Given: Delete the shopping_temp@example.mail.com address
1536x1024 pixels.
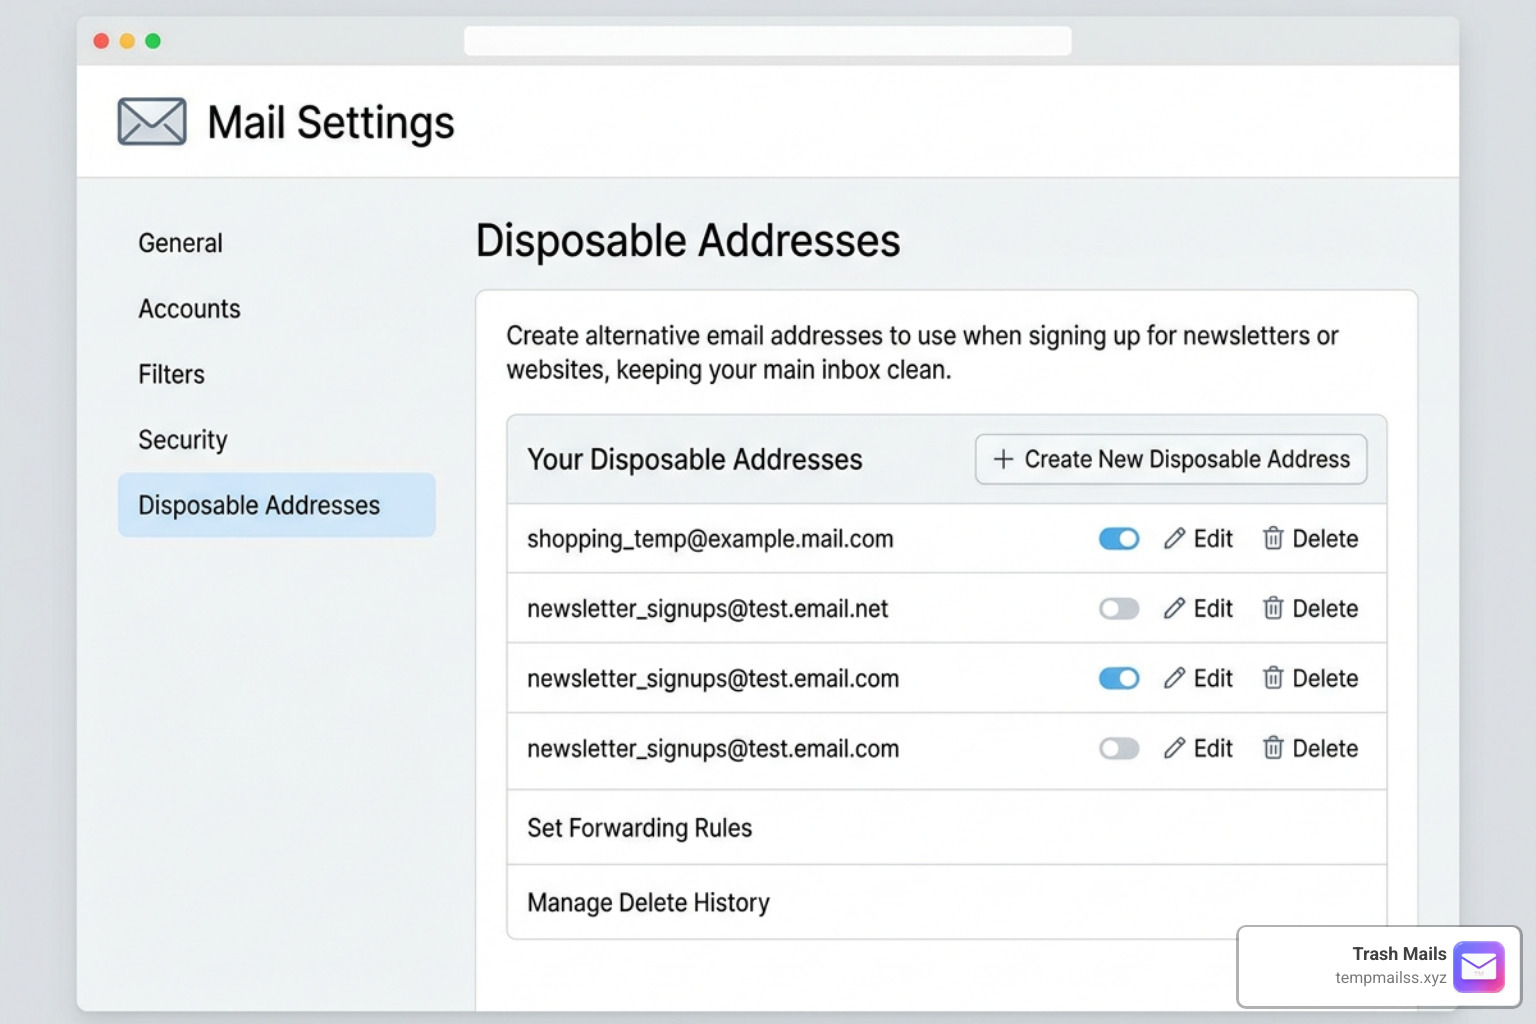Looking at the screenshot, I should click(x=1310, y=539).
